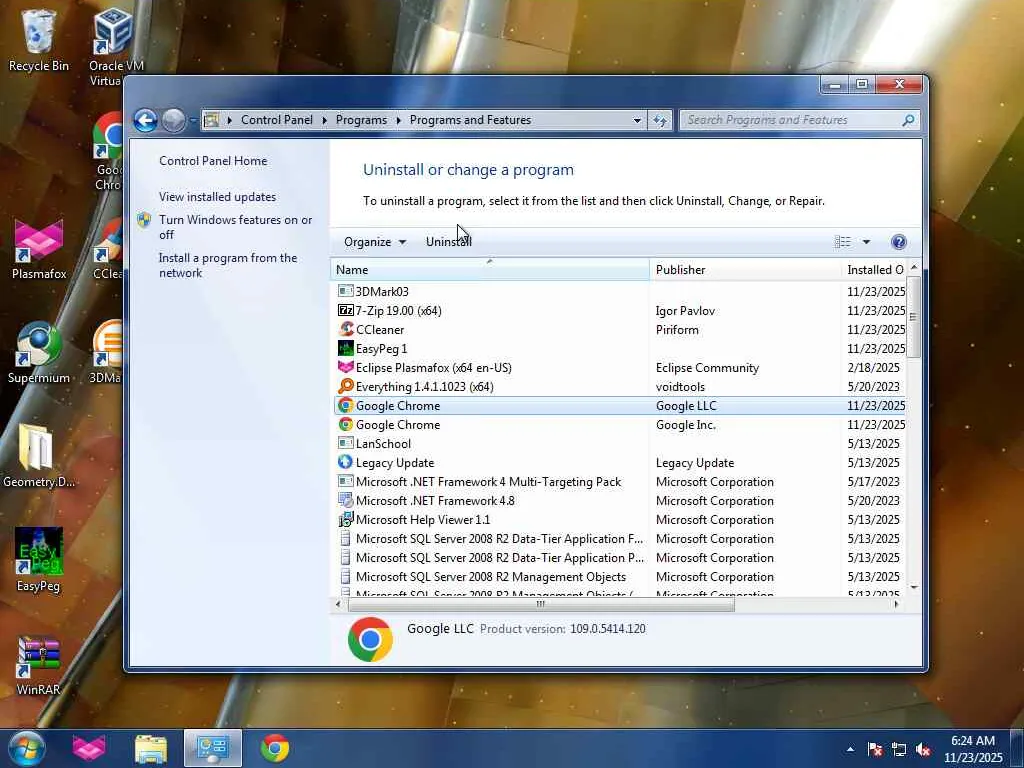
Task: Go back with the Back arrow button
Action: pos(146,120)
